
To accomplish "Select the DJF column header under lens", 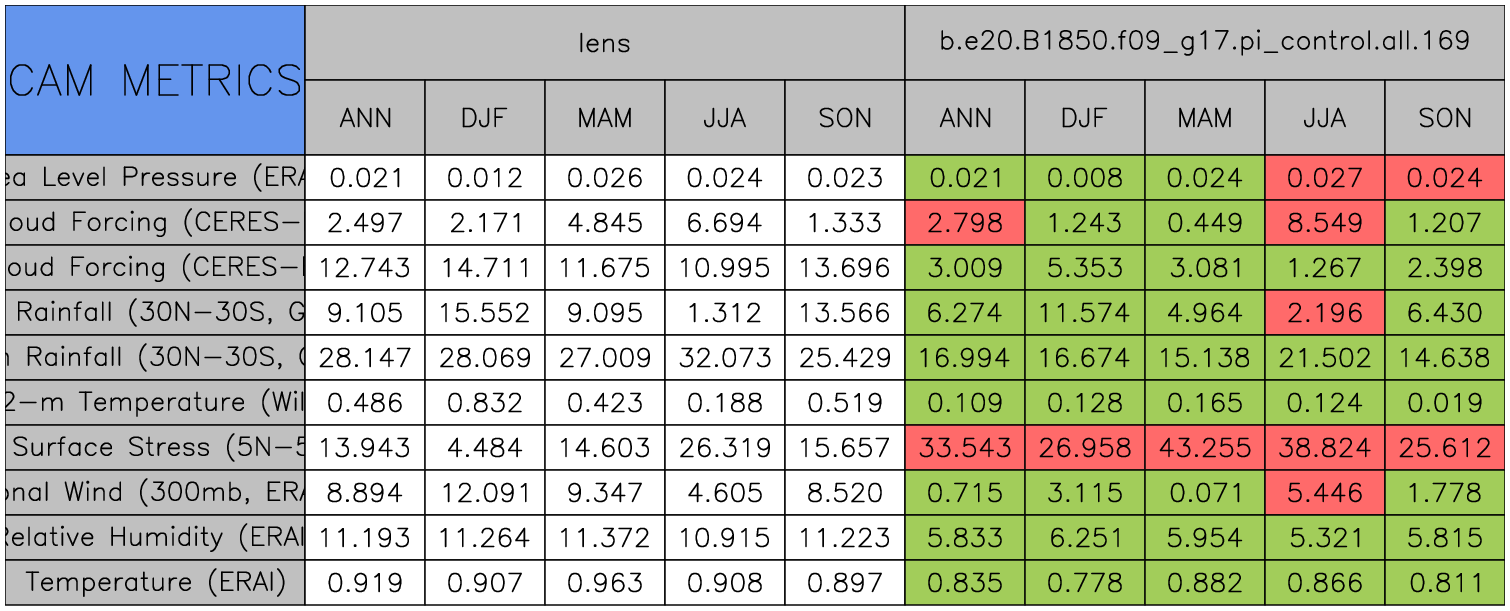I will [x=484, y=118].
